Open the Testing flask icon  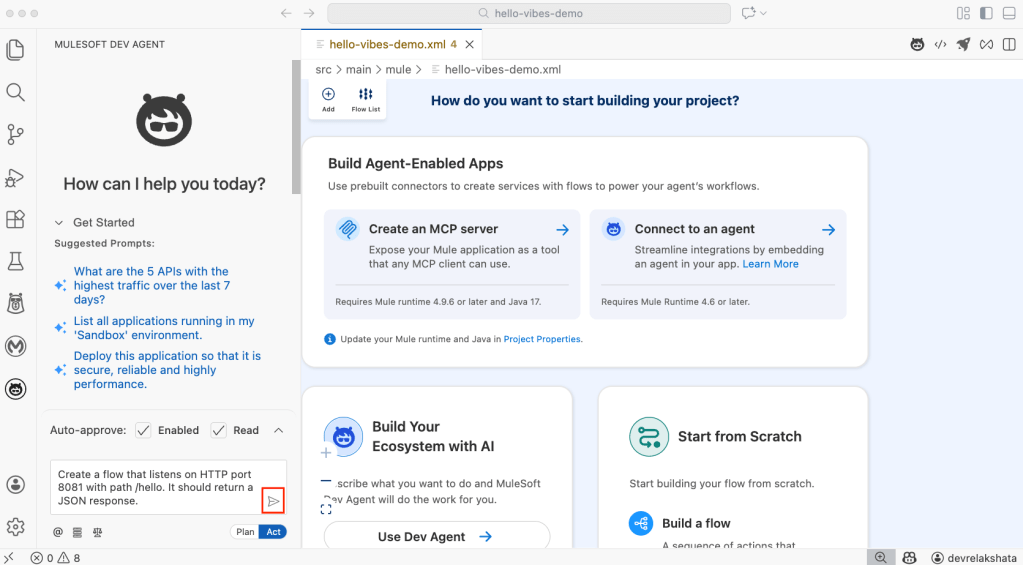pos(16,261)
